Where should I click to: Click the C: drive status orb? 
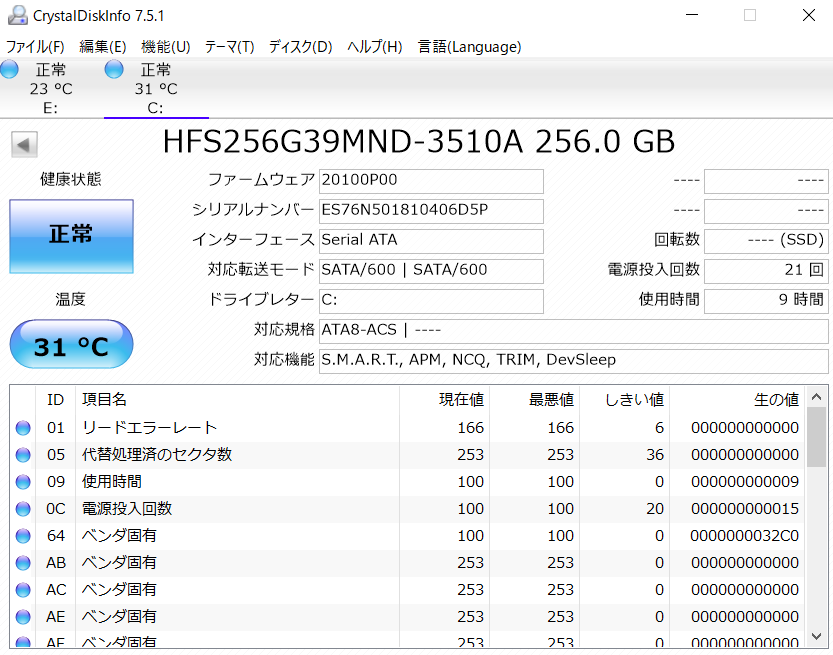click(x=114, y=69)
